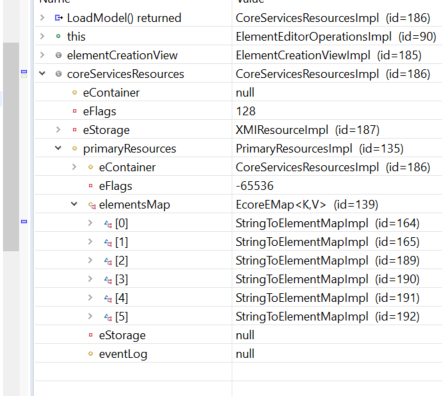Image resolution: width=442 pixels, height=396 pixels.
Task: Click the yellow icon beside eventLog
Action: point(90,354)
